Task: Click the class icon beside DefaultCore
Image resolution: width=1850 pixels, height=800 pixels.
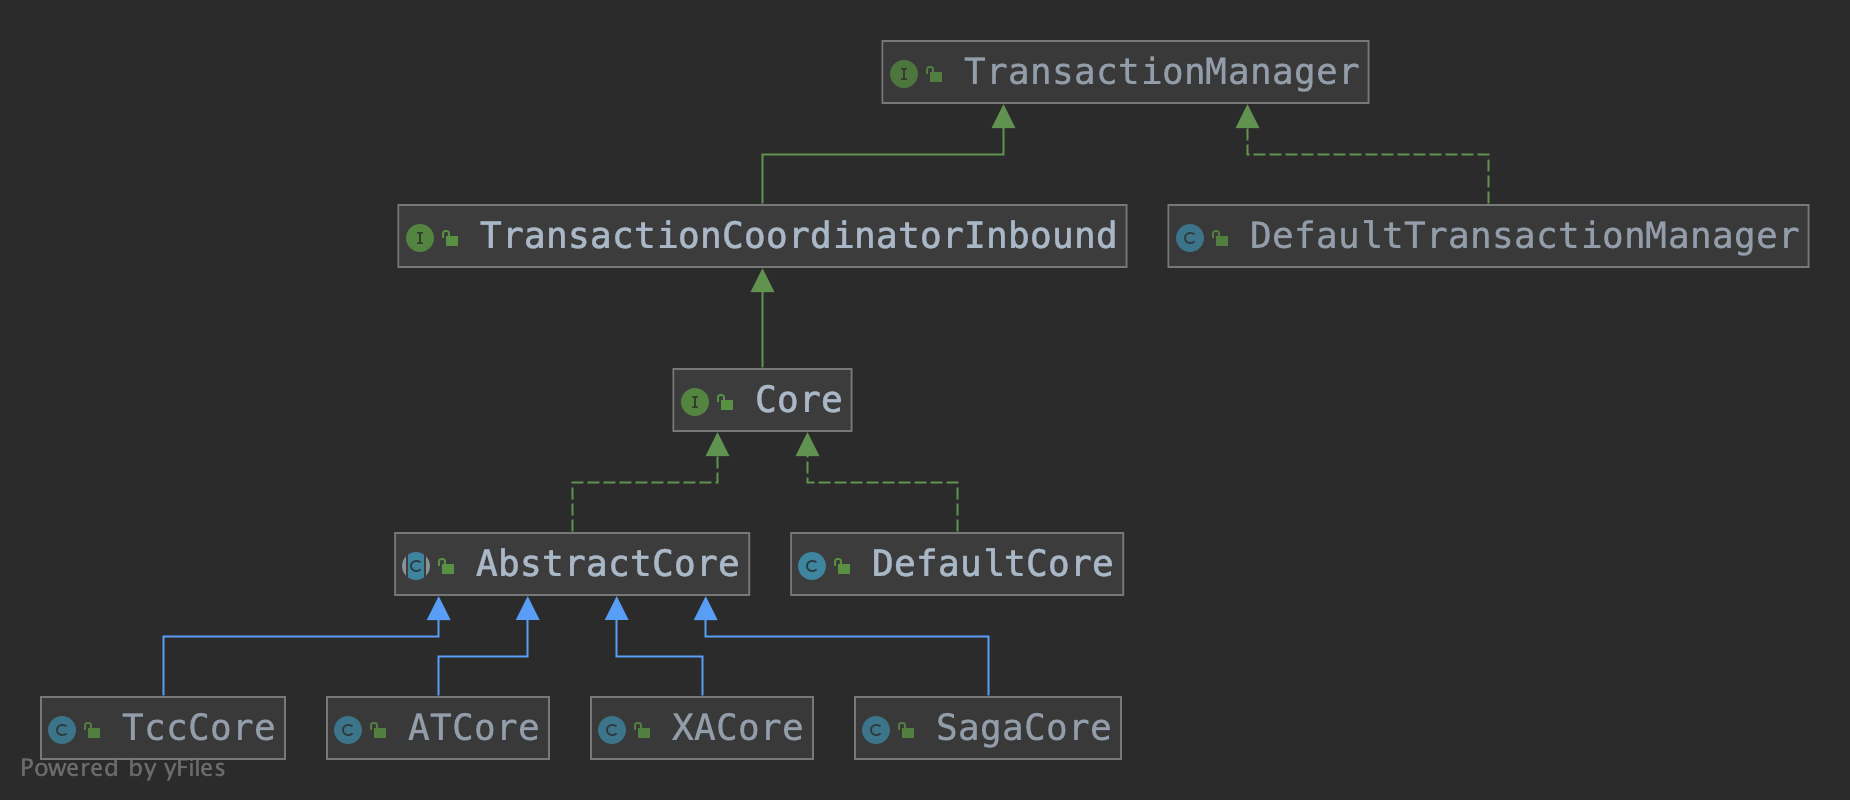Action: click(811, 566)
